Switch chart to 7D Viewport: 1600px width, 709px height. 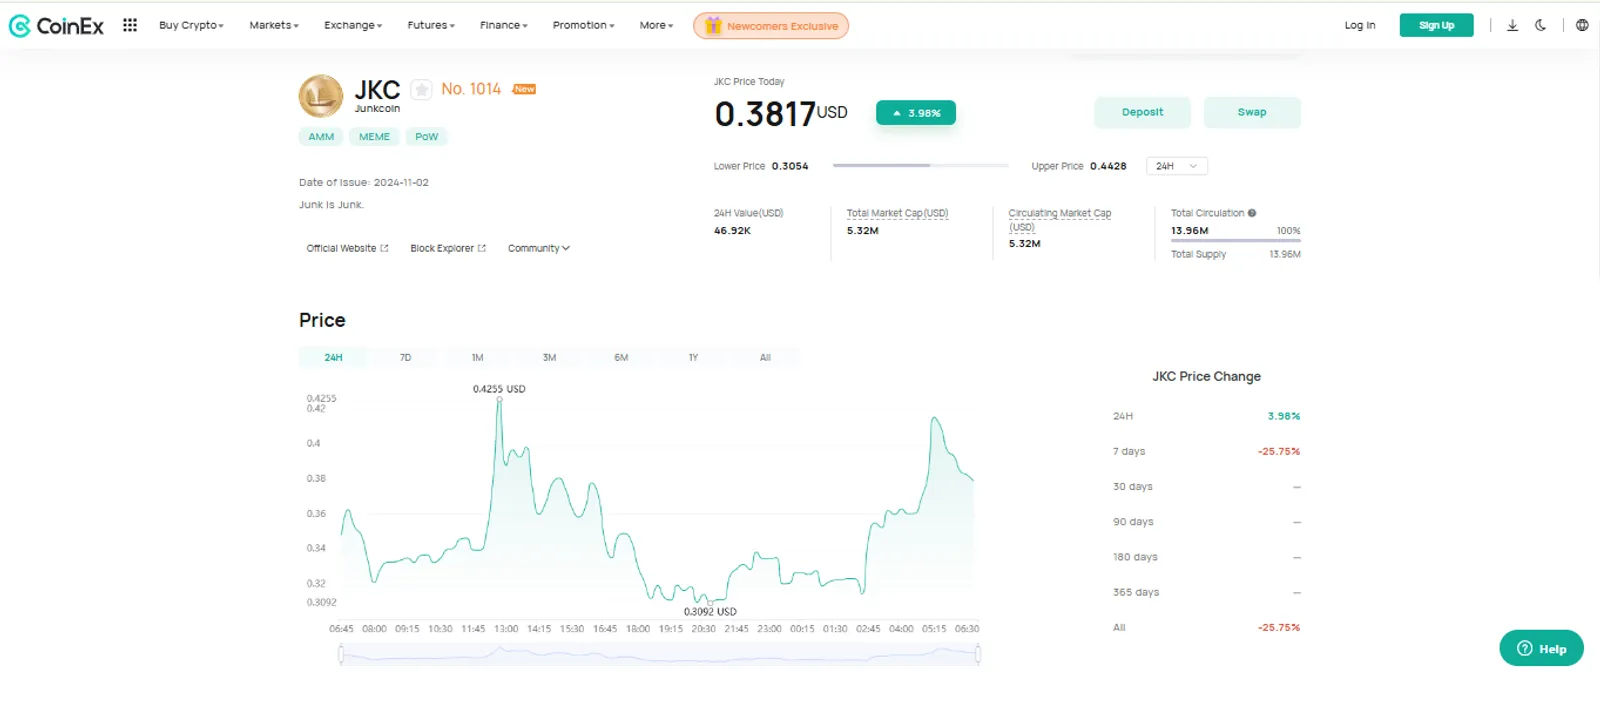coord(405,357)
